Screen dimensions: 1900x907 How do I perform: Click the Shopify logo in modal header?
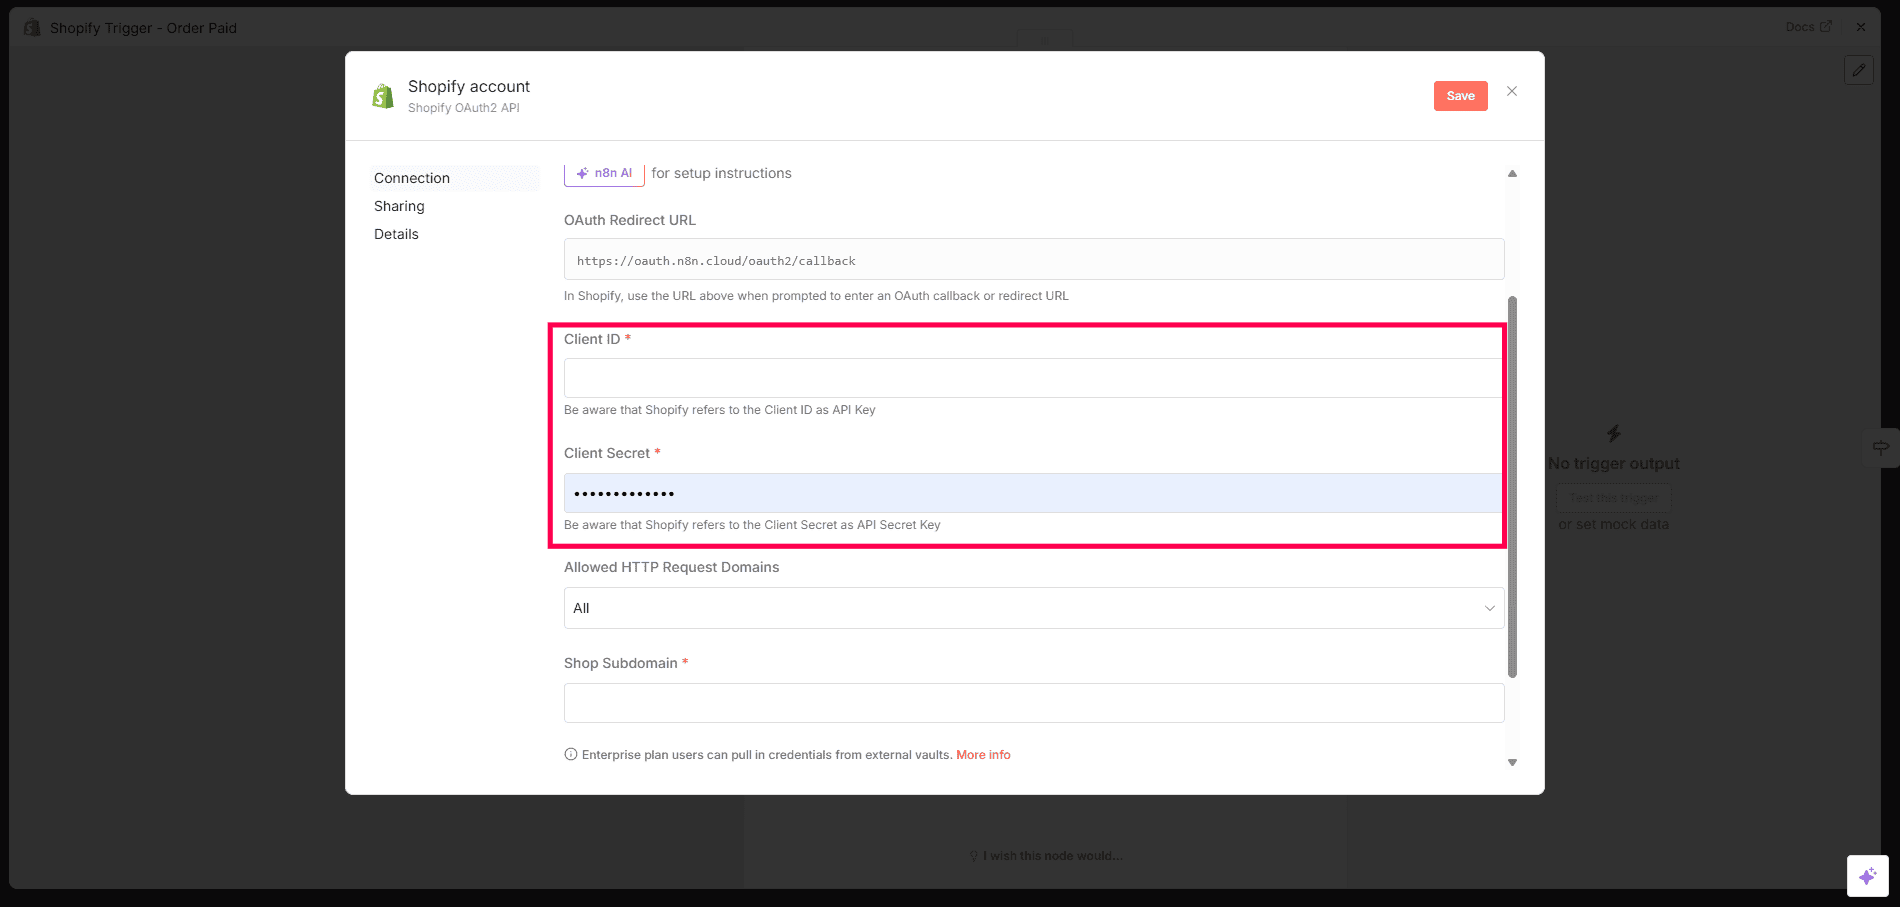pyautogui.click(x=382, y=96)
